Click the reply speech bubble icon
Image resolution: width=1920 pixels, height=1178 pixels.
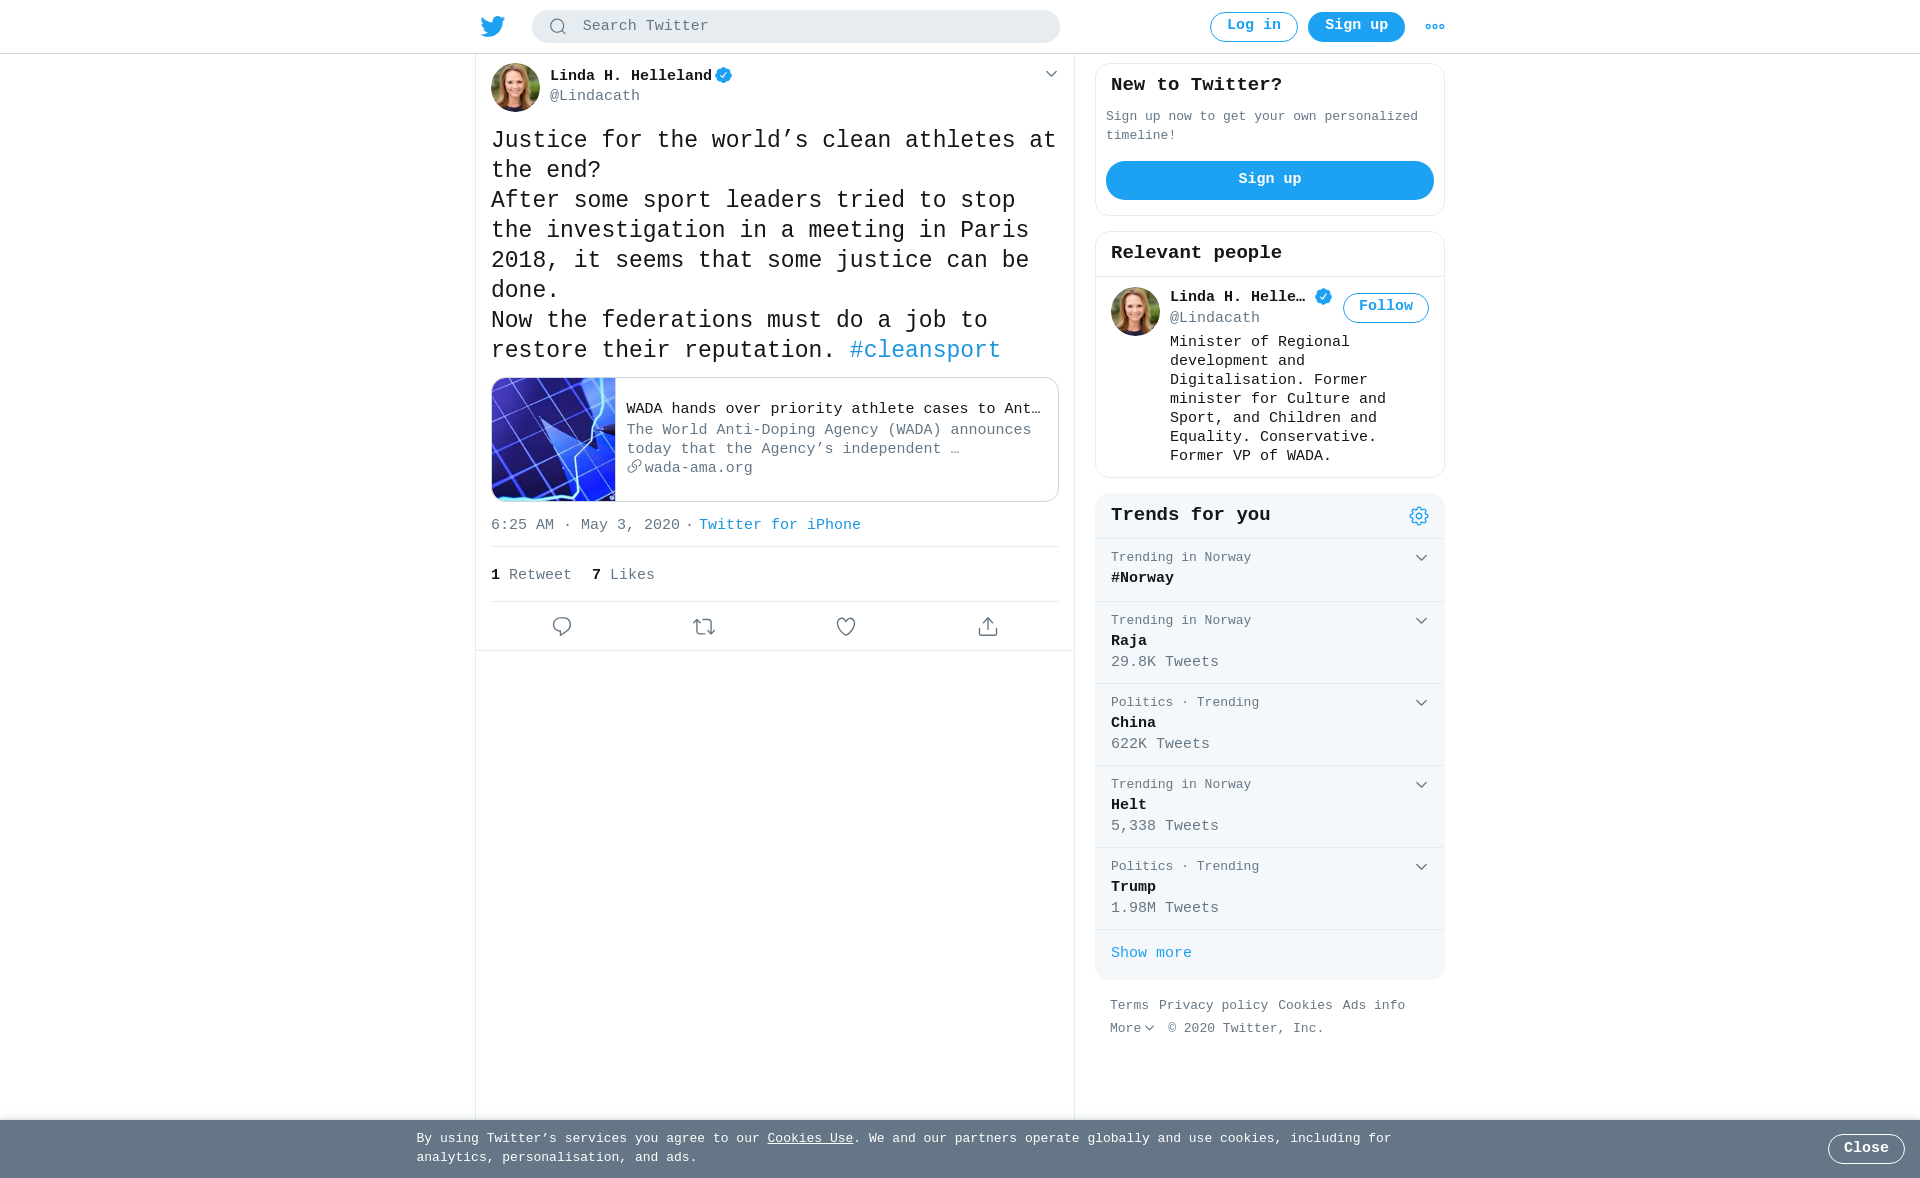point(562,626)
